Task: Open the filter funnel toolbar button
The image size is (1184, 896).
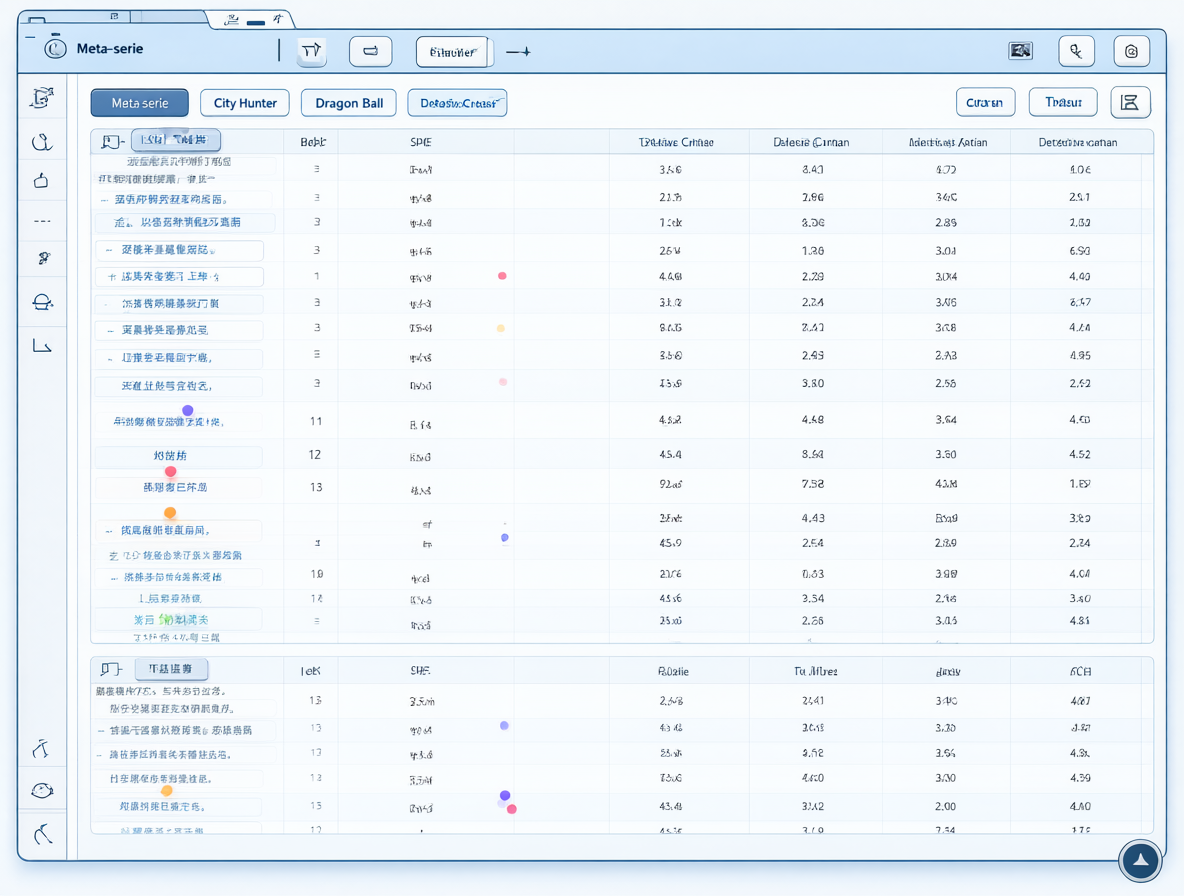Action: click(x=312, y=51)
